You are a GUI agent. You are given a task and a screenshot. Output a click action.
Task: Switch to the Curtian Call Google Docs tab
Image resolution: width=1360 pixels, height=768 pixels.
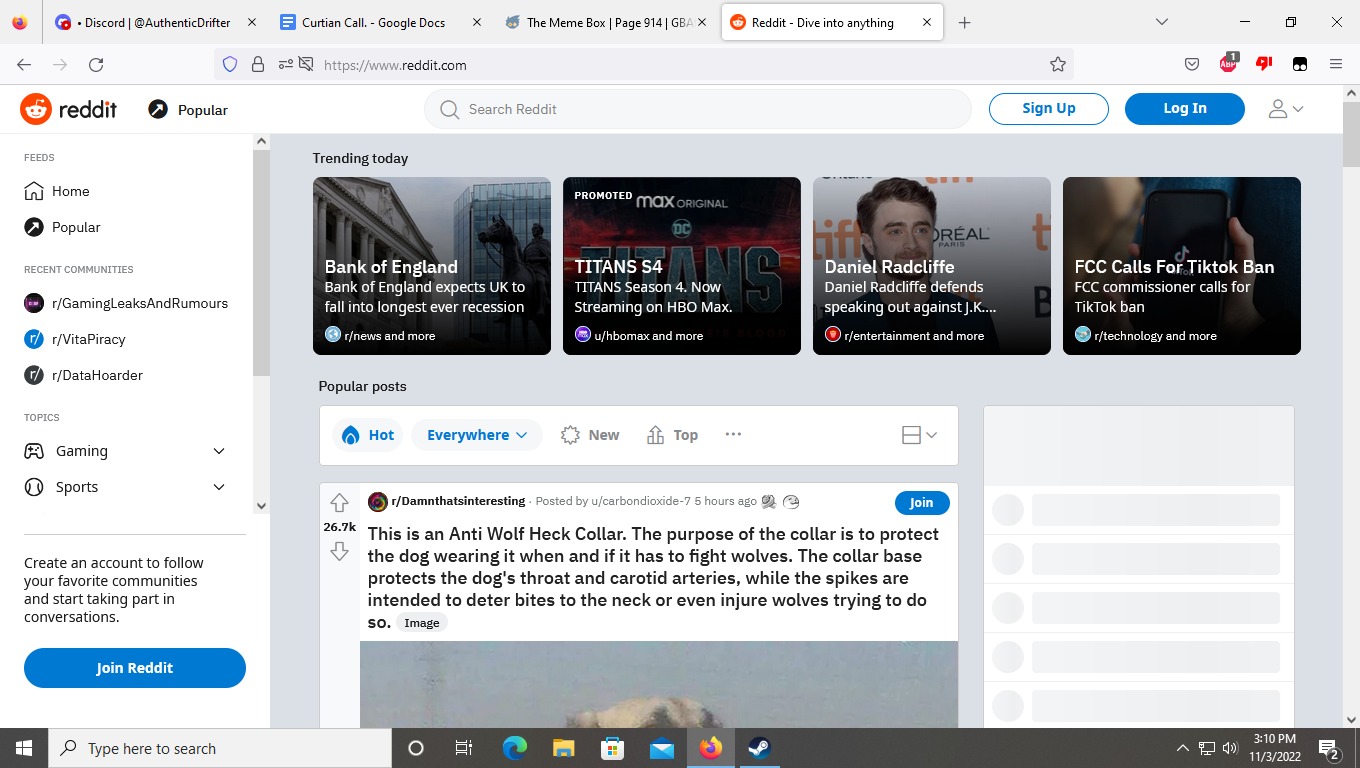click(380, 22)
